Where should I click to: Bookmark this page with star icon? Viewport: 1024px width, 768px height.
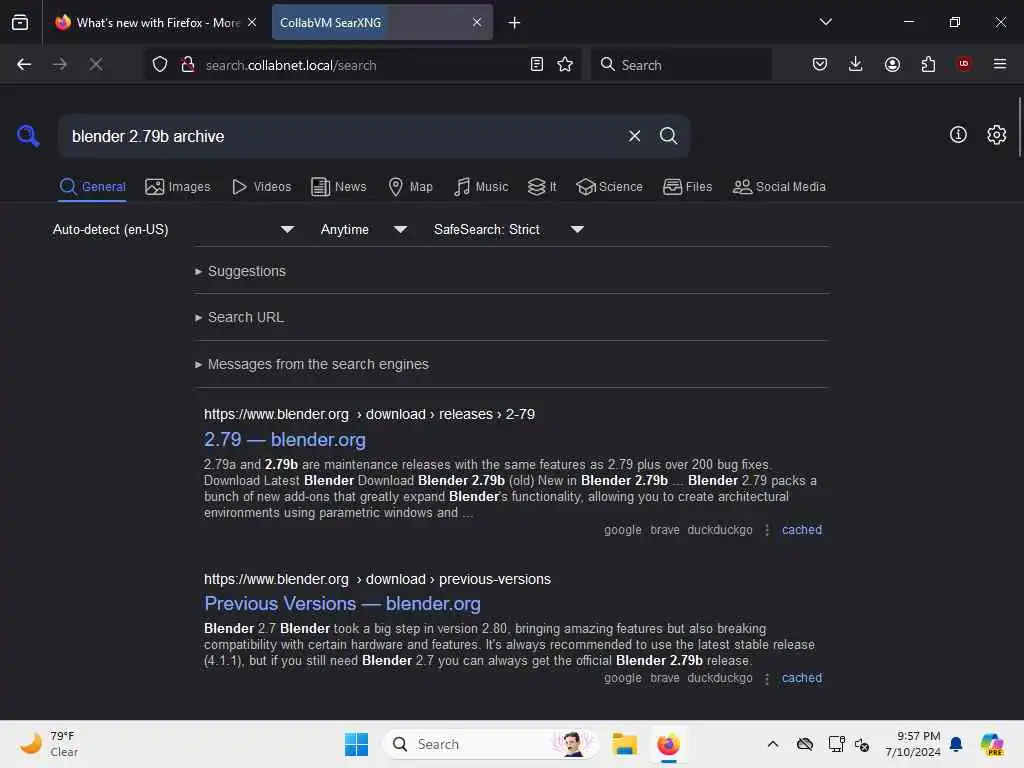[x=565, y=64]
